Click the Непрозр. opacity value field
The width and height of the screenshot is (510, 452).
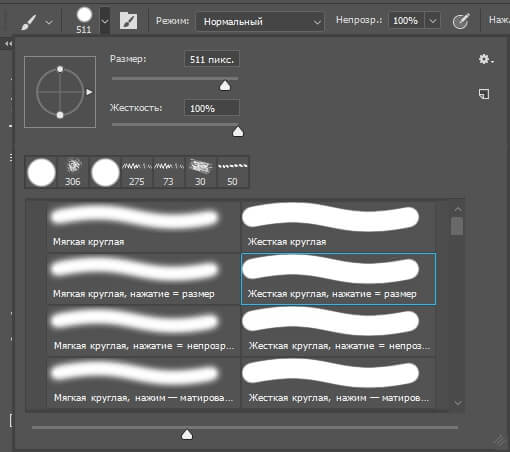point(406,21)
